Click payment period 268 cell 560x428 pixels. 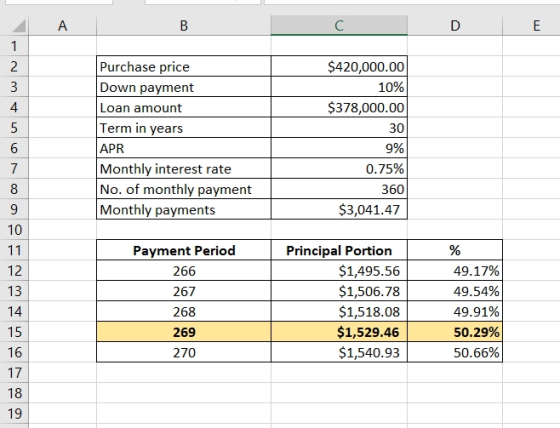pyautogui.click(x=184, y=311)
